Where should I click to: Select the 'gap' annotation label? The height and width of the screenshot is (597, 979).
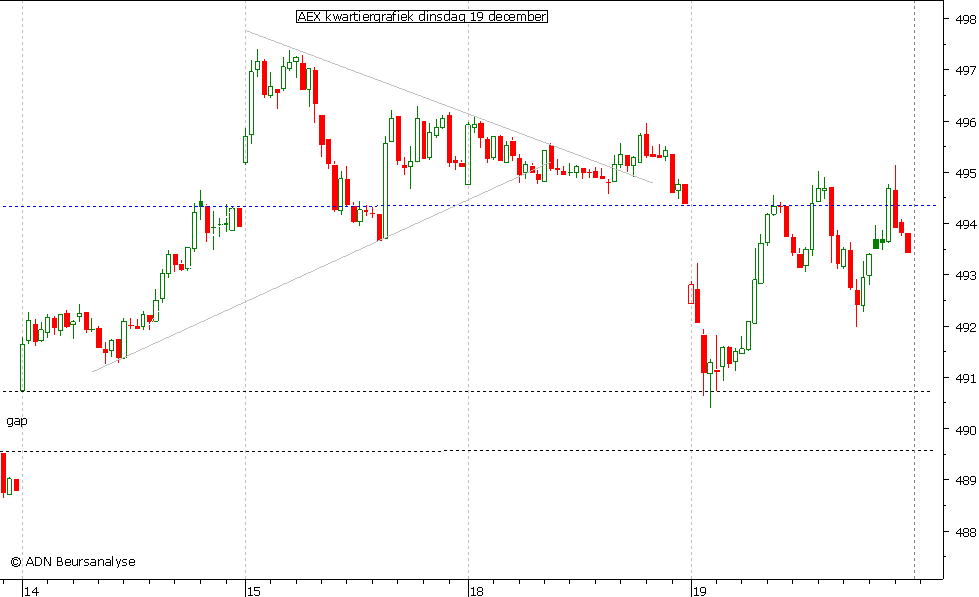point(17,421)
